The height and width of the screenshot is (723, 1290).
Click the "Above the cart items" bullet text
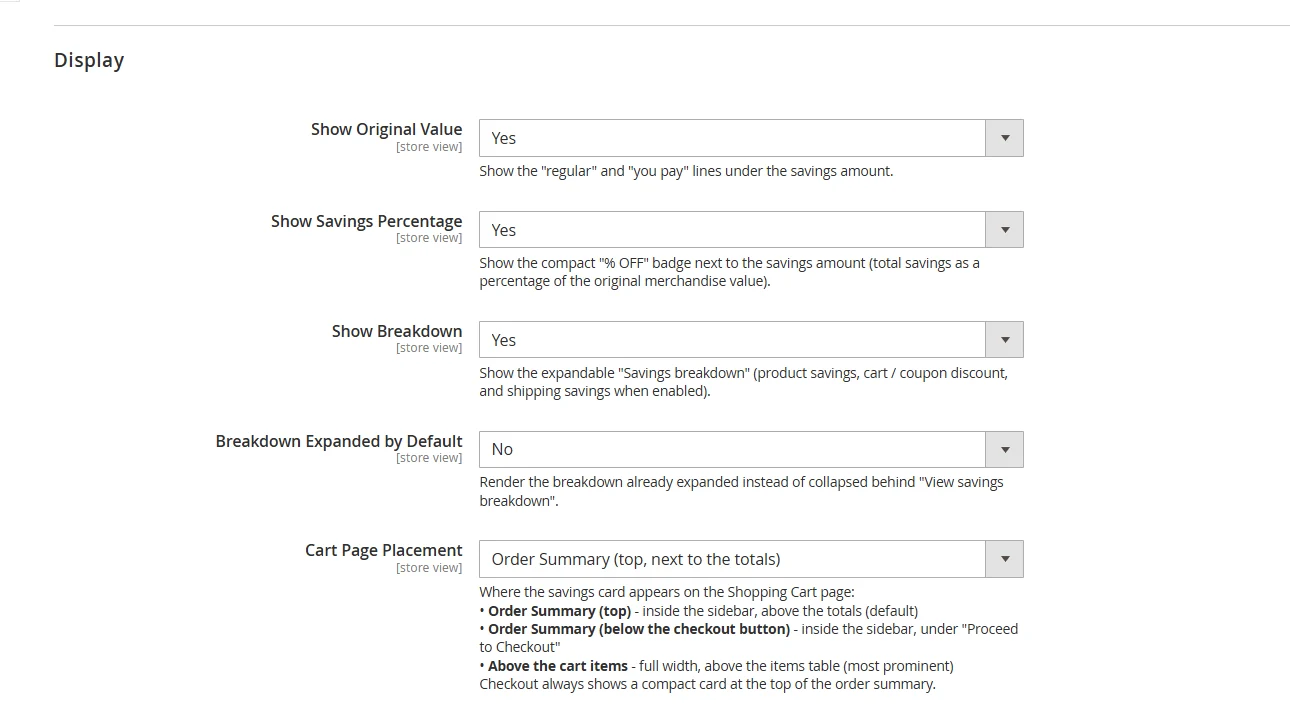coord(558,666)
